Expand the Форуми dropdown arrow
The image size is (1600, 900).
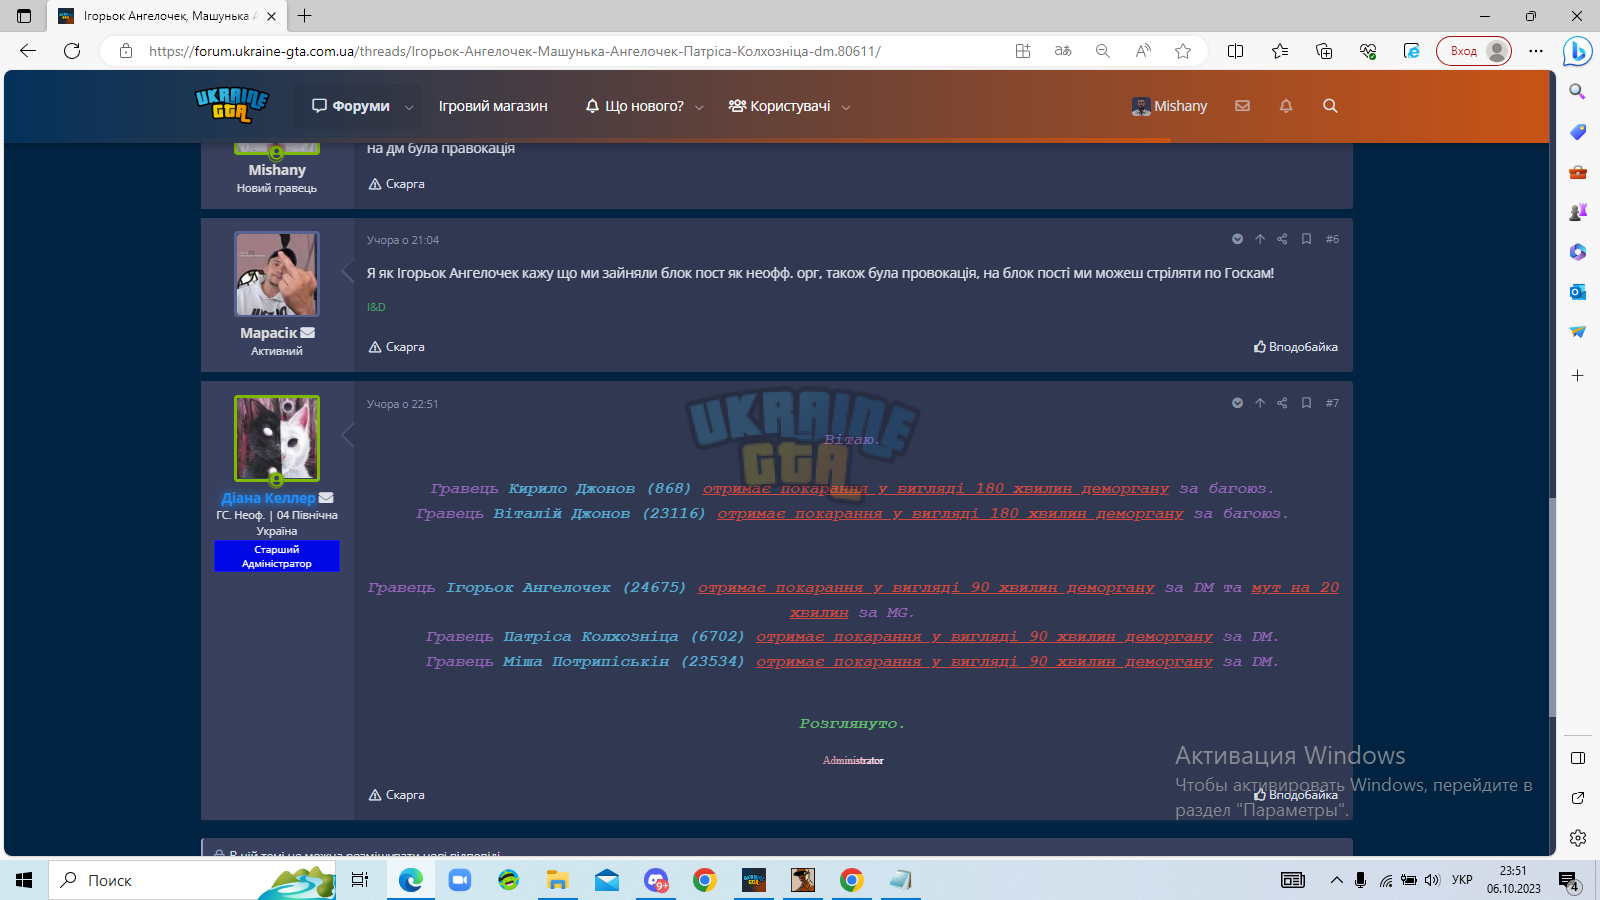pyautogui.click(x=409, y=107)
